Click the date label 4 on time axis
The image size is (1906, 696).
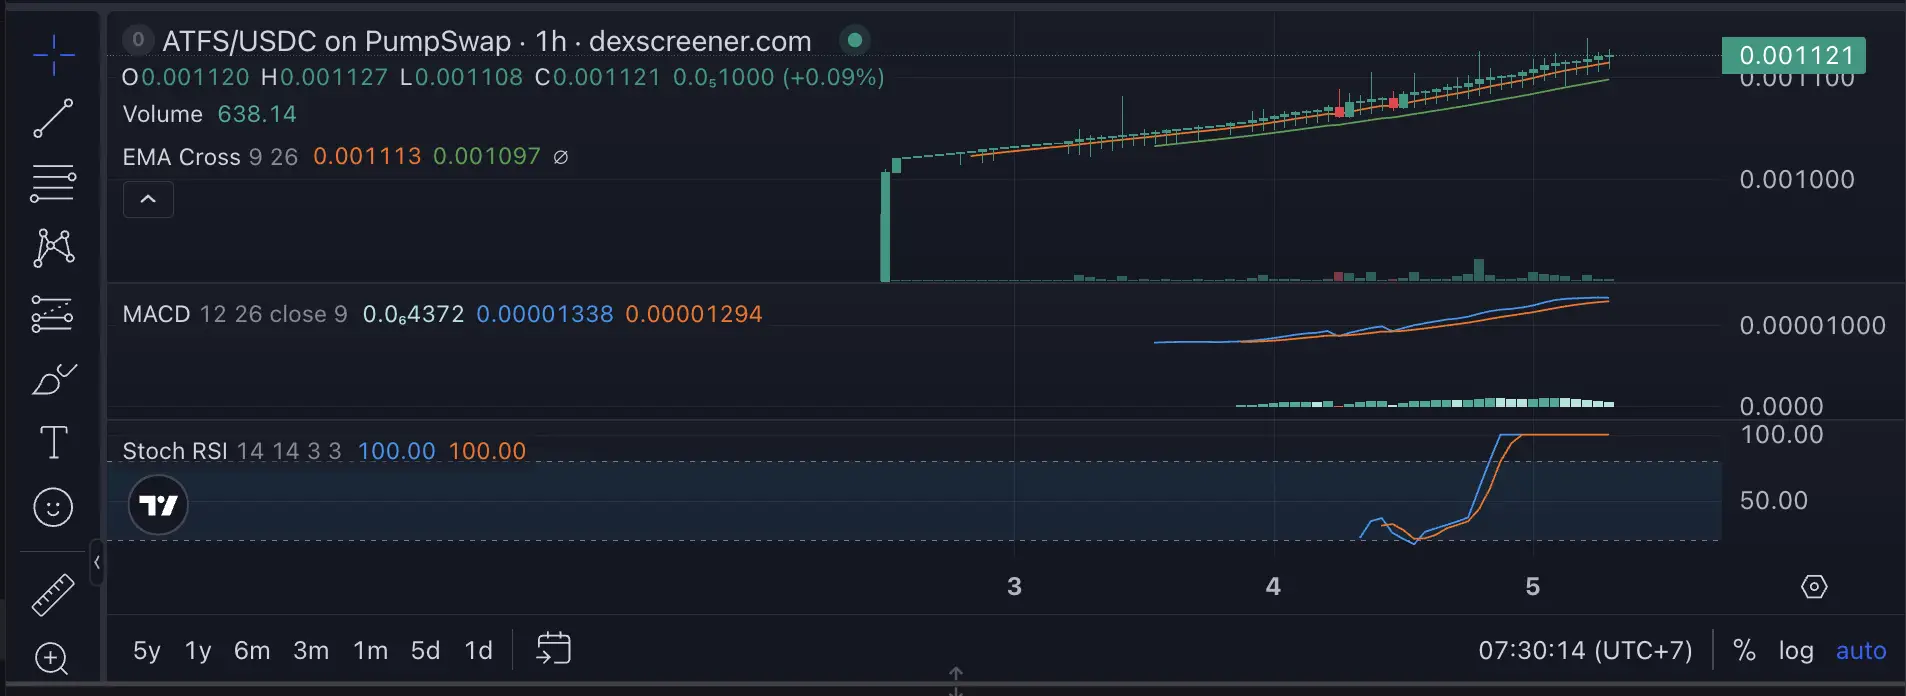(1273, 586)
